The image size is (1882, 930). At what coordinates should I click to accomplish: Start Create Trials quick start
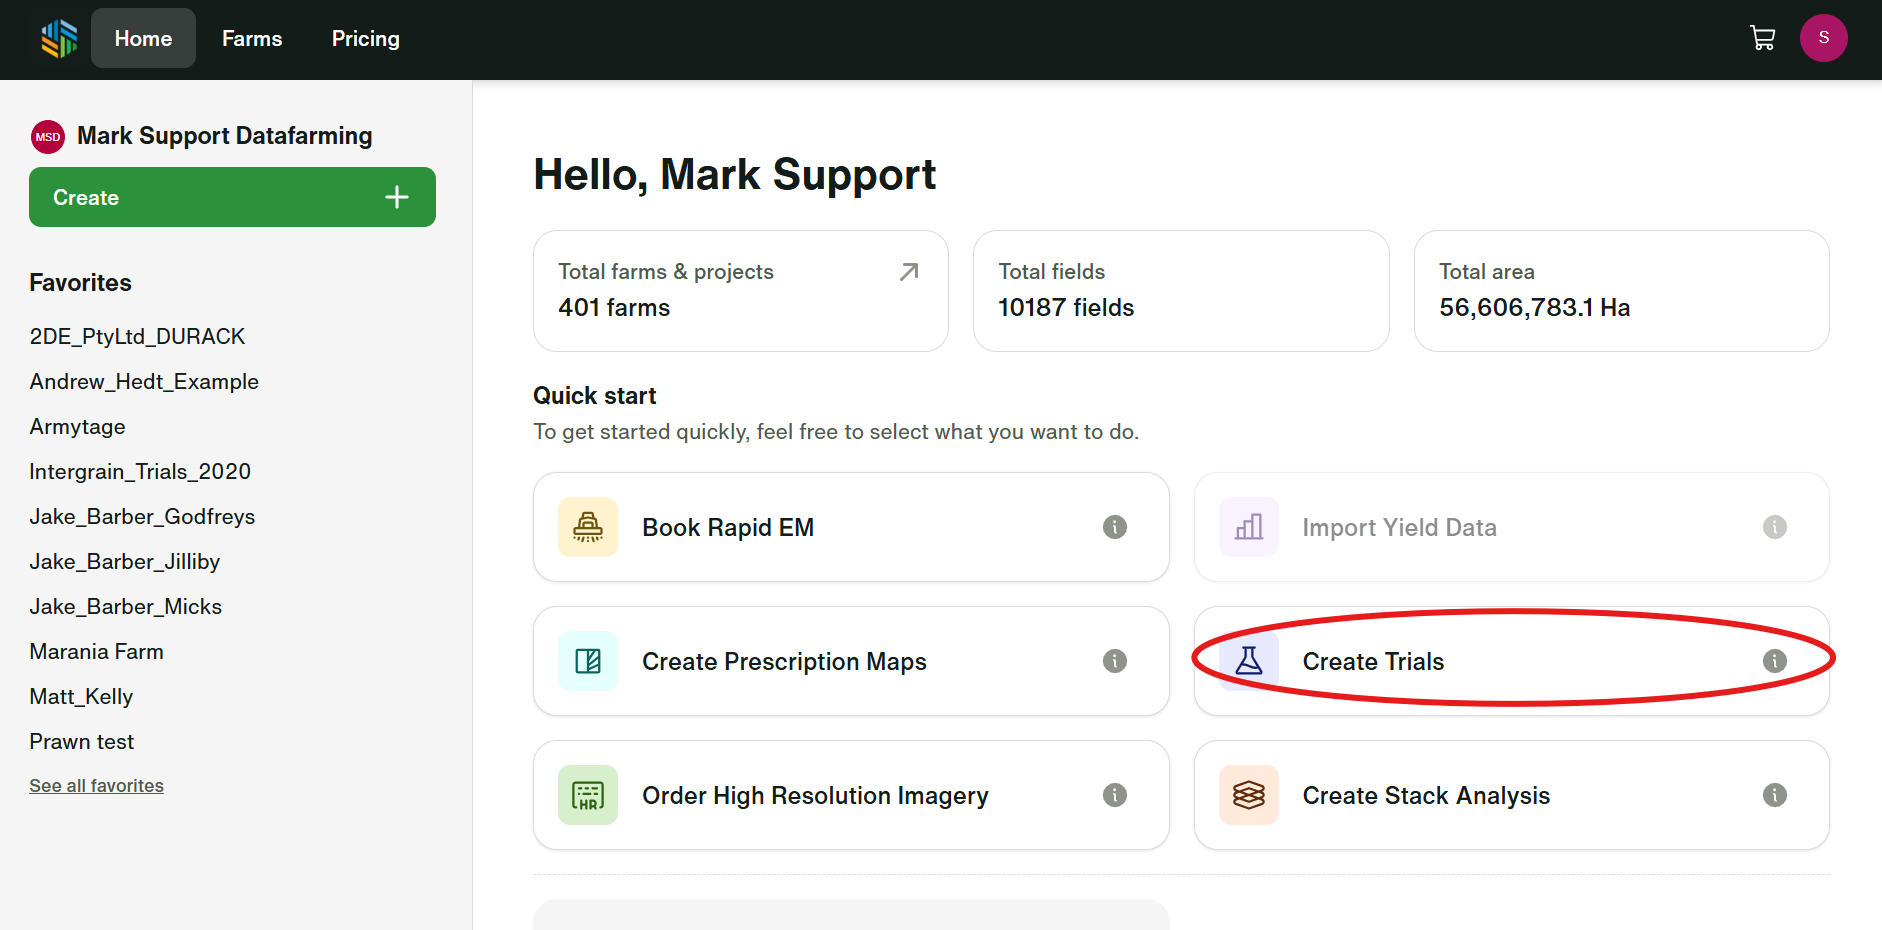point(1372,661)
